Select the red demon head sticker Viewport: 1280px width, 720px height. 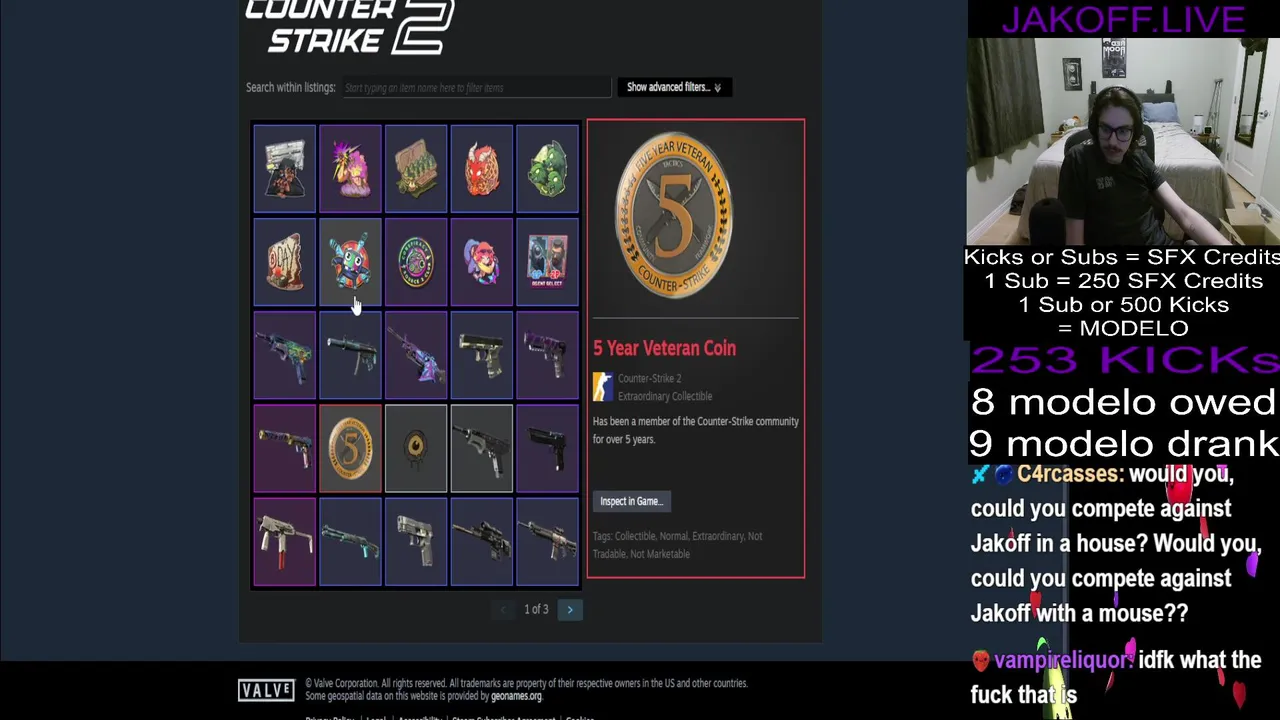(x=481, y=169)
